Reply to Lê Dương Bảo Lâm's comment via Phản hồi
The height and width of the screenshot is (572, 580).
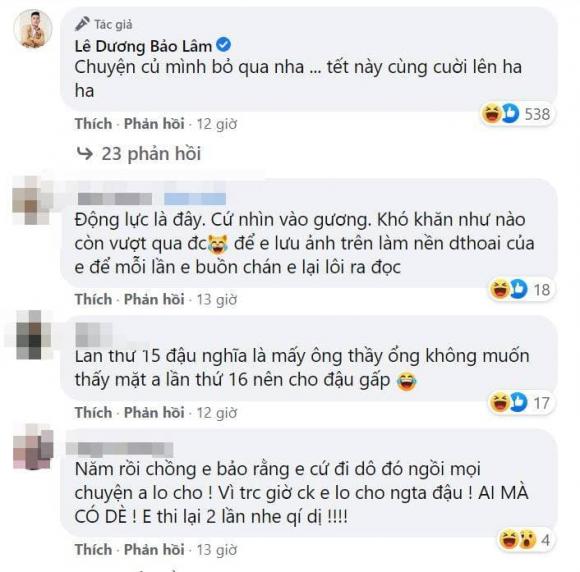(x=154, y=124)
